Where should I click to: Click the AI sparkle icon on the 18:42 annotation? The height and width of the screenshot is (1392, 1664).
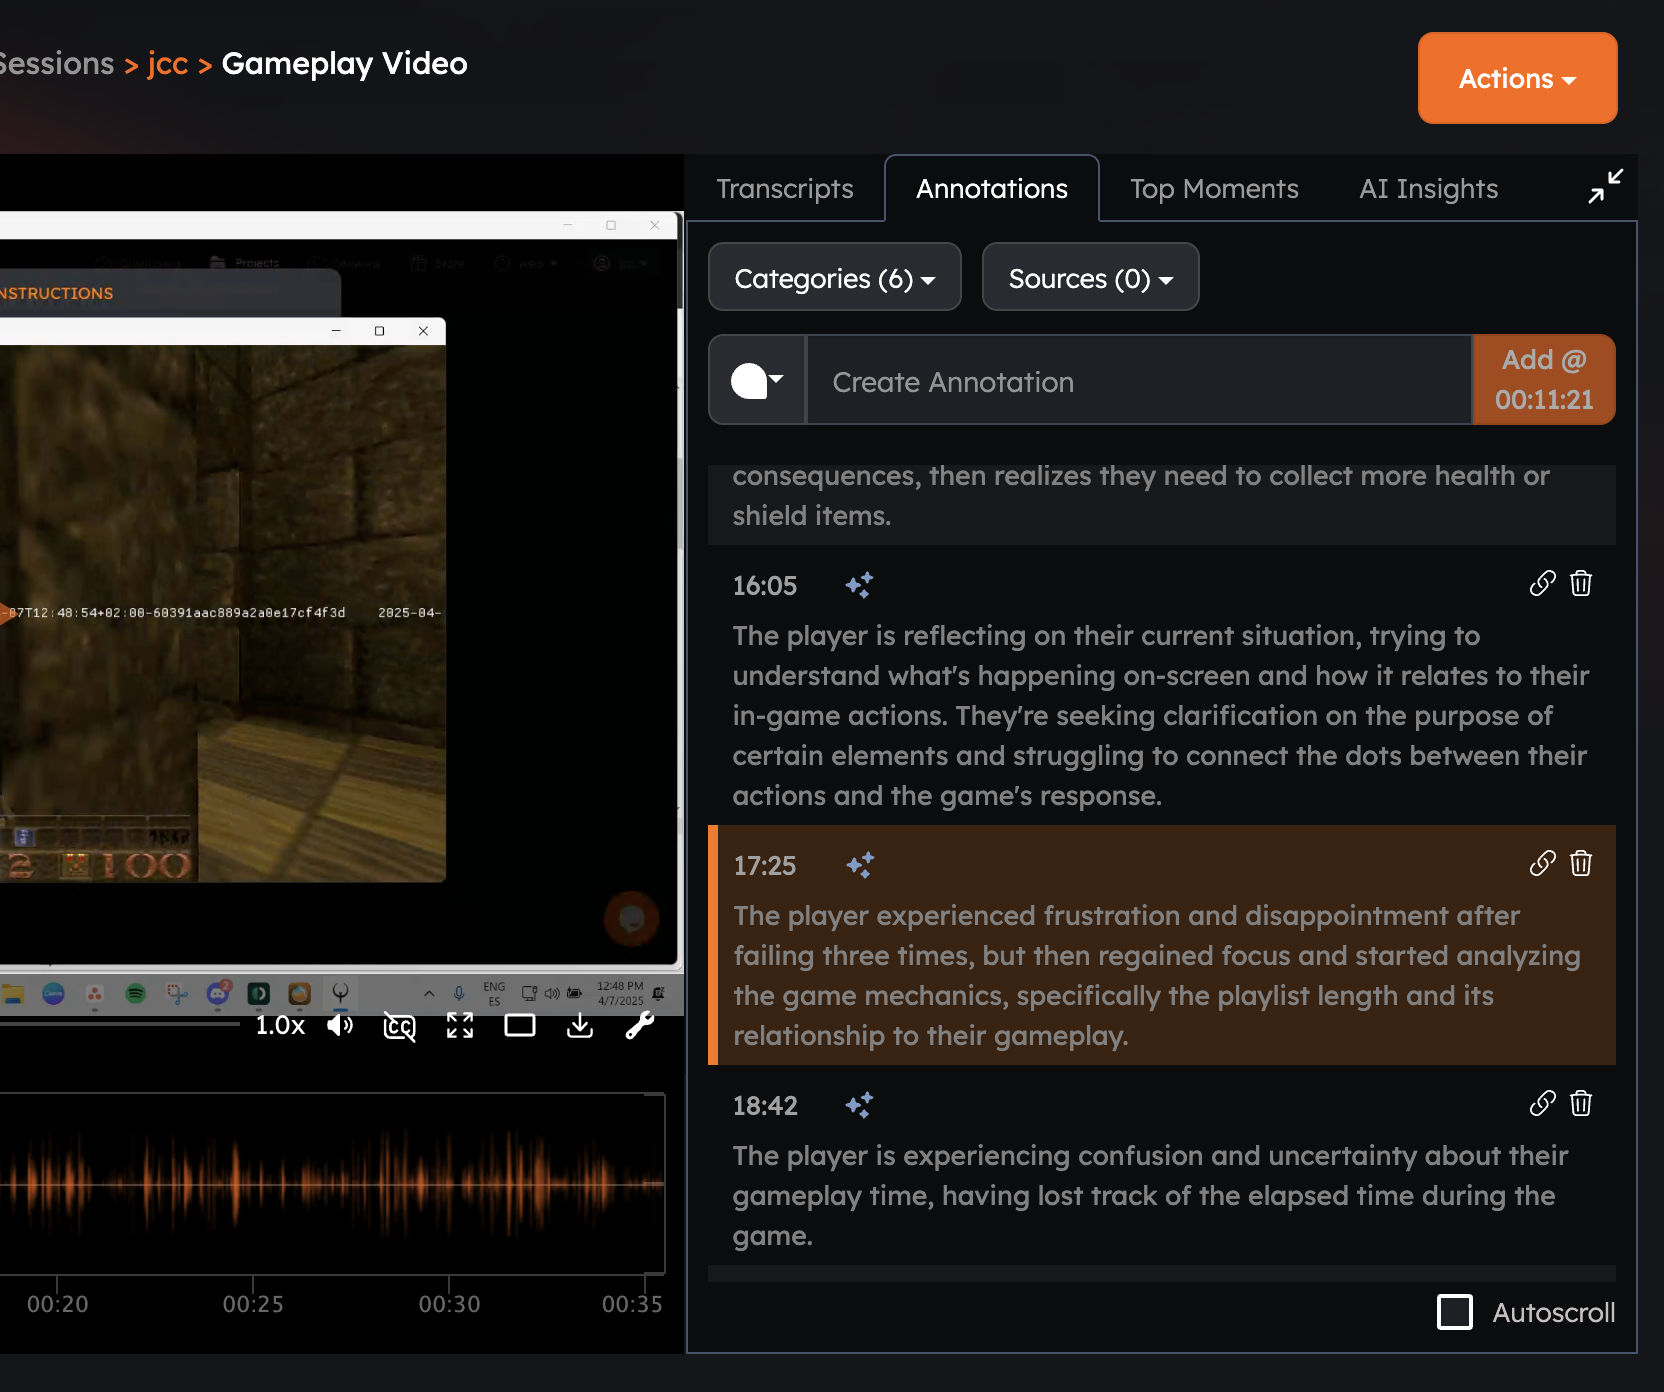[x=859, y=1105]
